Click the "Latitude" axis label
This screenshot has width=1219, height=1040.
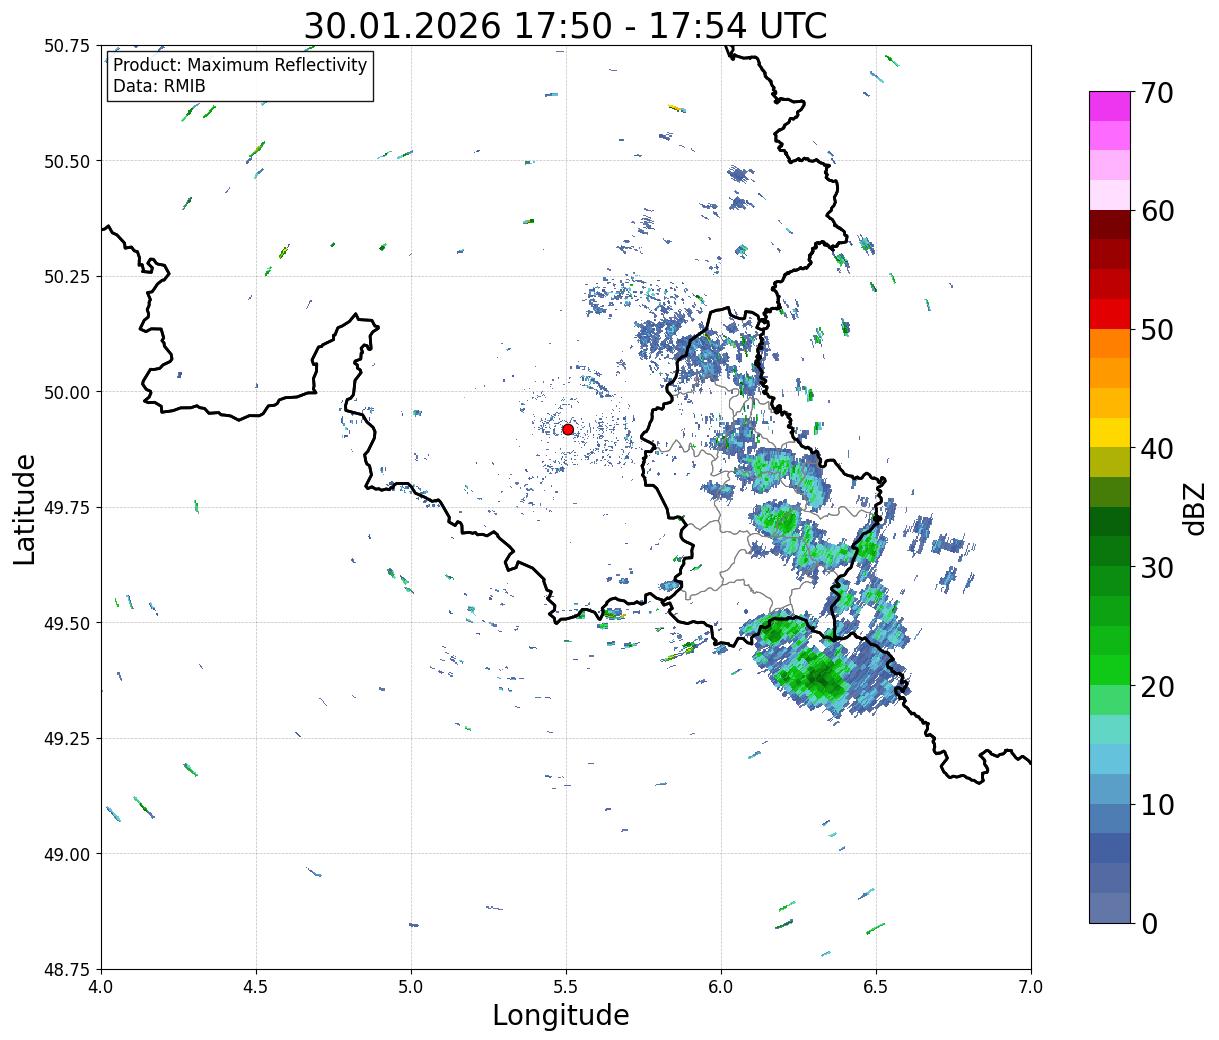tap(26, 508)
